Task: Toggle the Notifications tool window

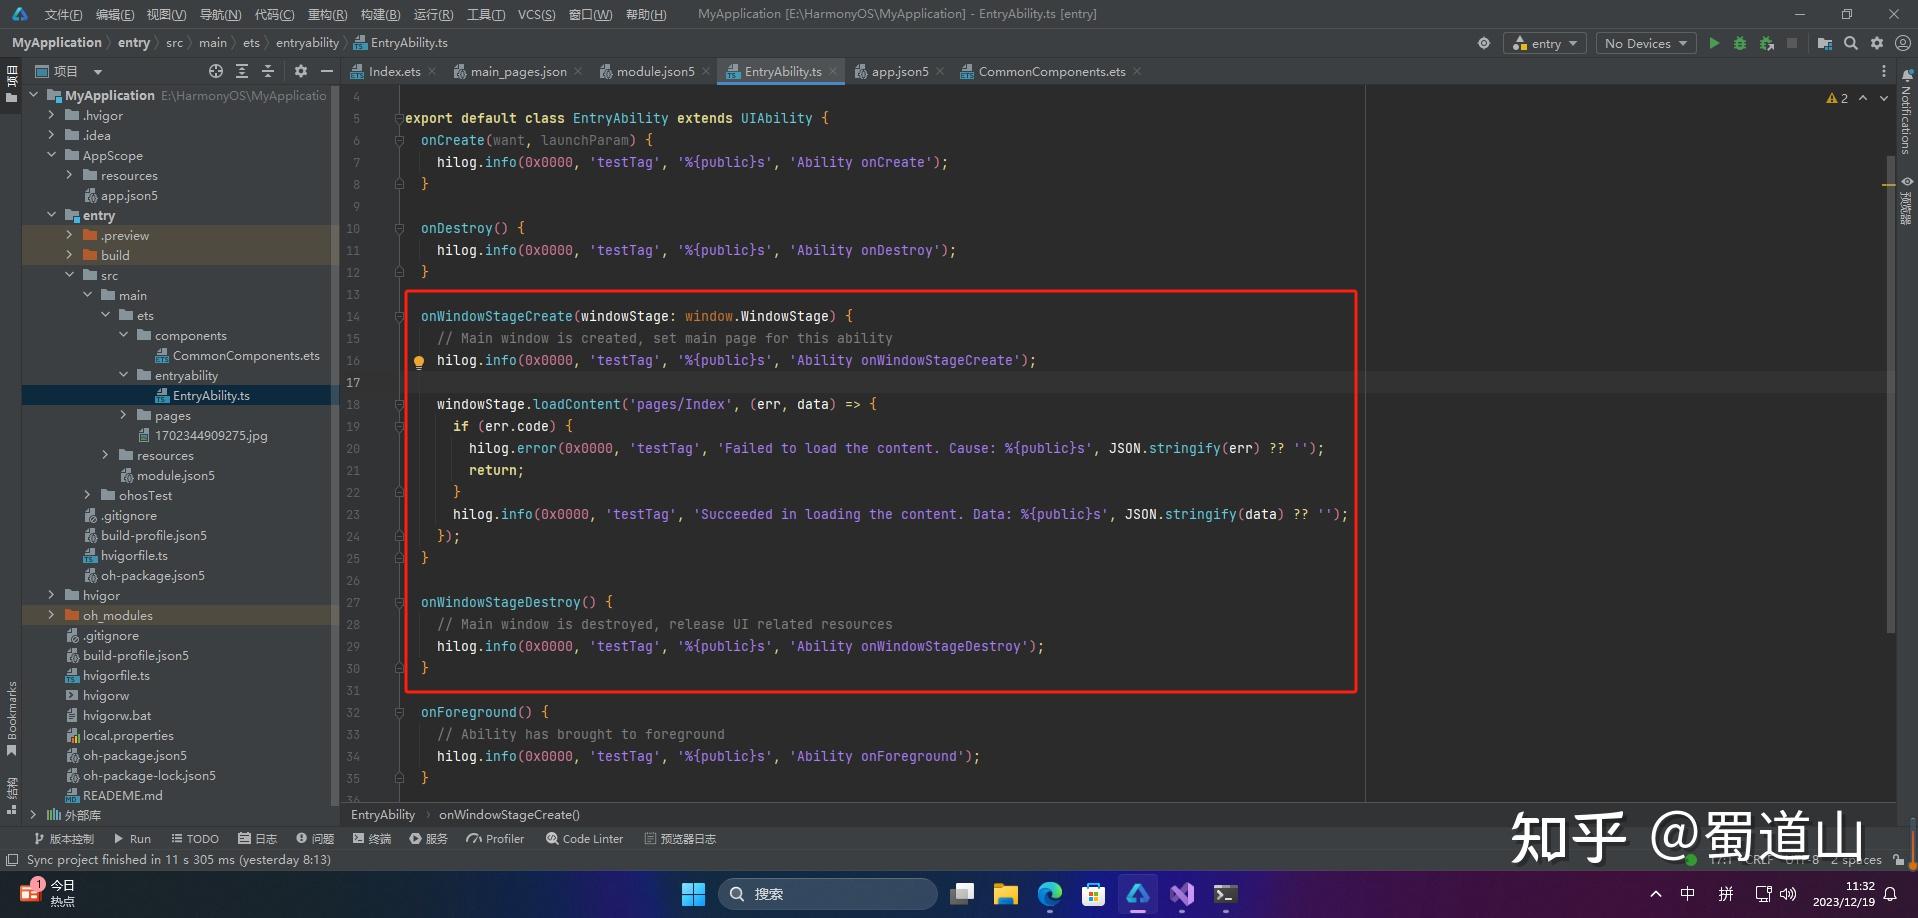Action: (1906, 115)
